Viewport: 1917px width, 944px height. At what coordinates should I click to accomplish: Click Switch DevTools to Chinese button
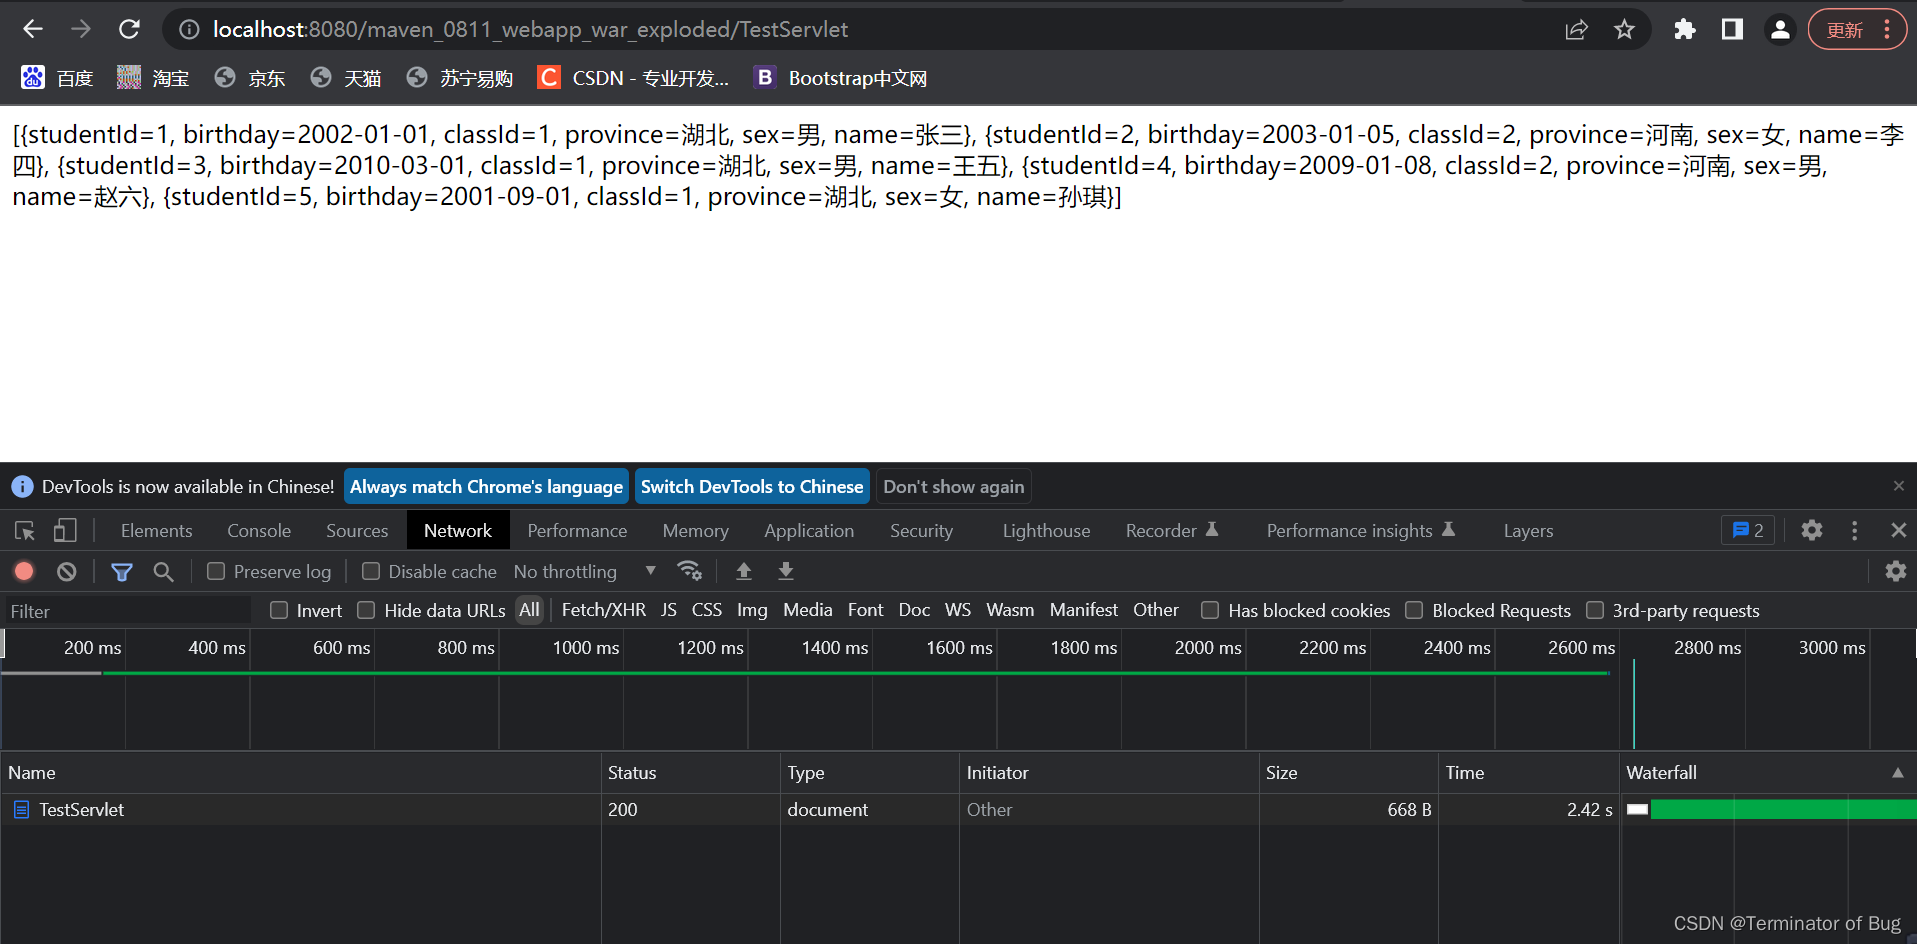point(751,487)
